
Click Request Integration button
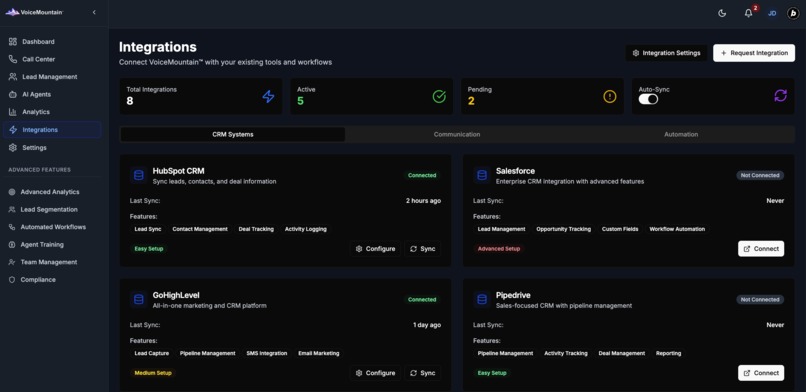point(754,53)
